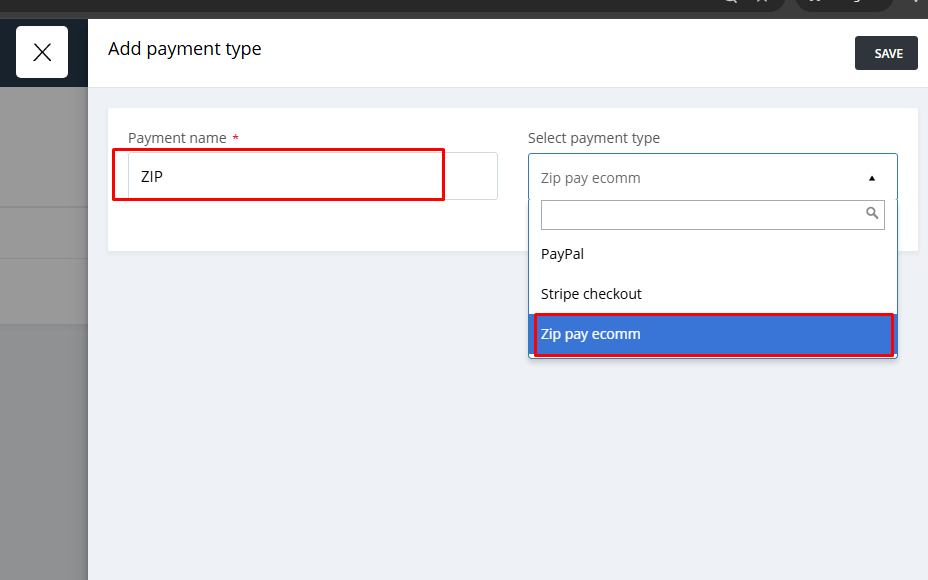Choose PayPal from the payment list
This screenshot has height=580, width=928.
click(x=562, y=254)
